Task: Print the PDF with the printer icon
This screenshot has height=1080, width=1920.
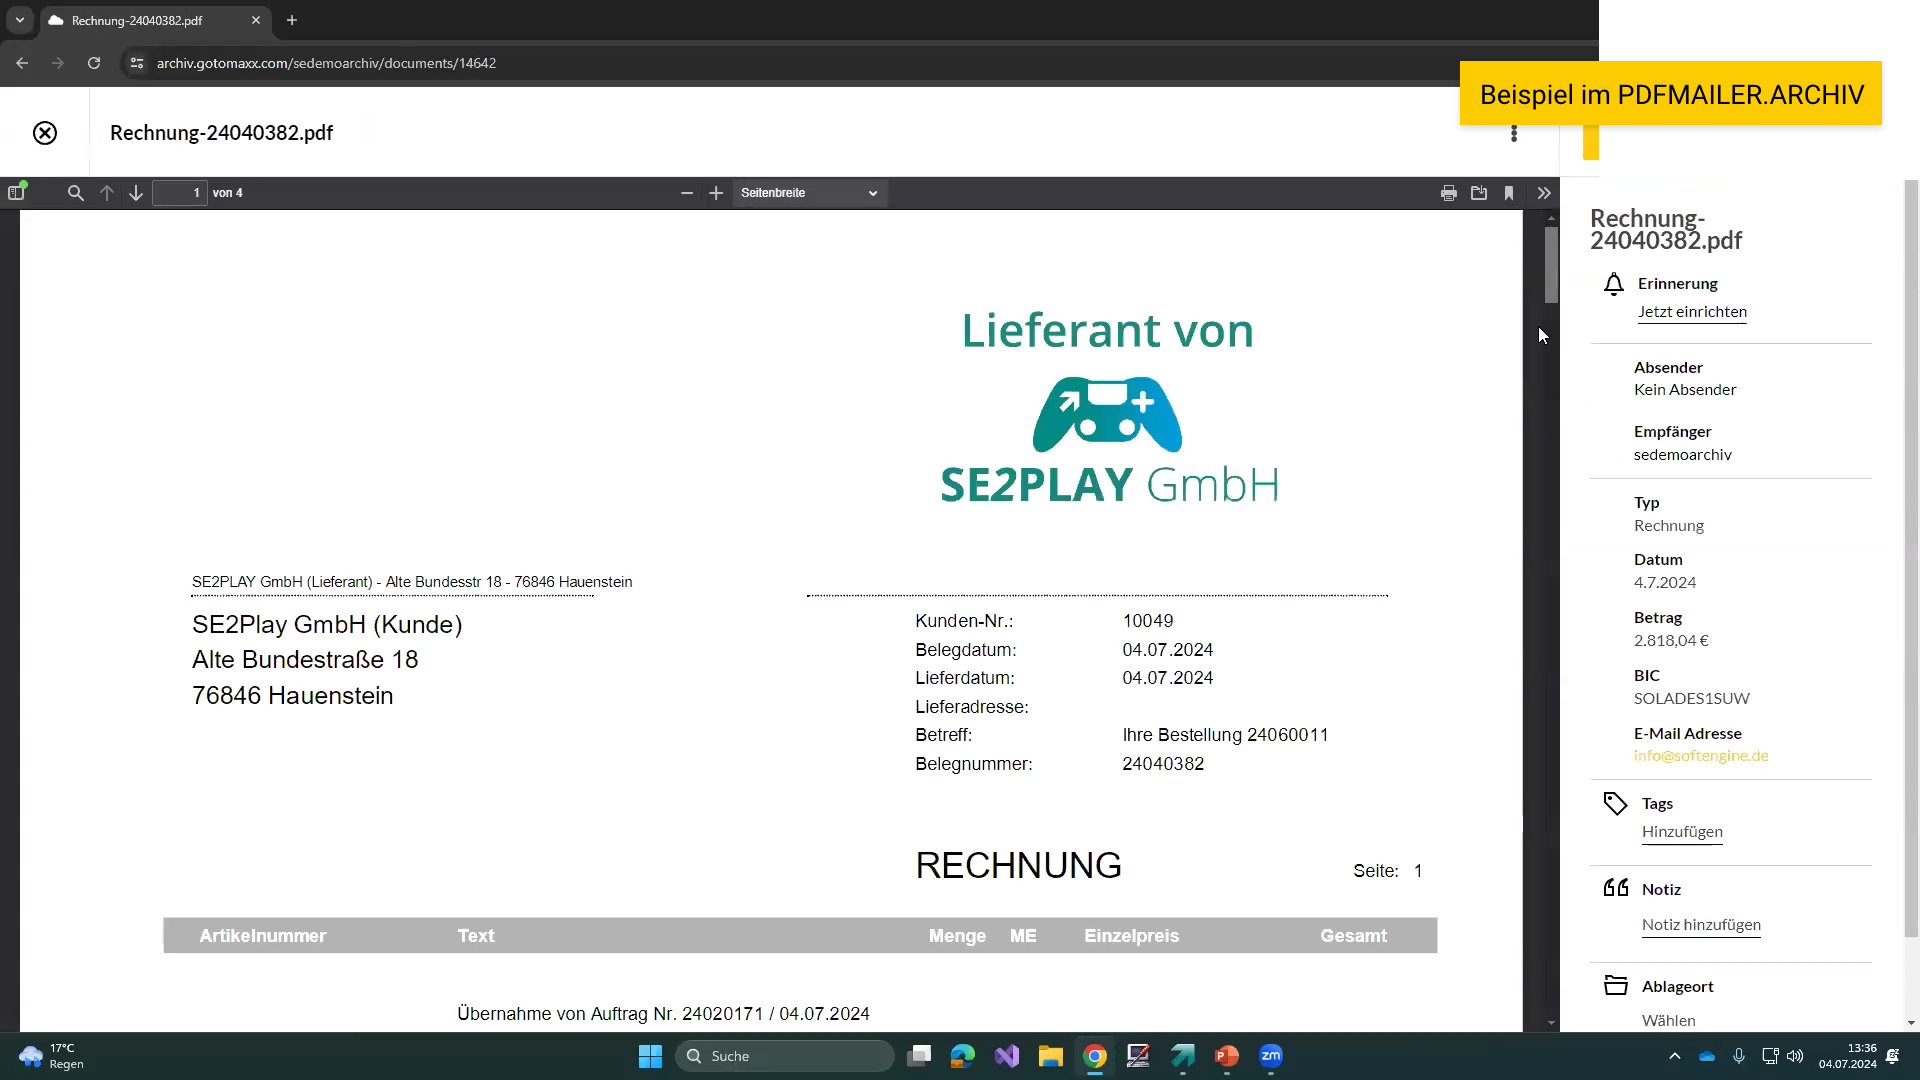Action: (x=1449, y=193)
